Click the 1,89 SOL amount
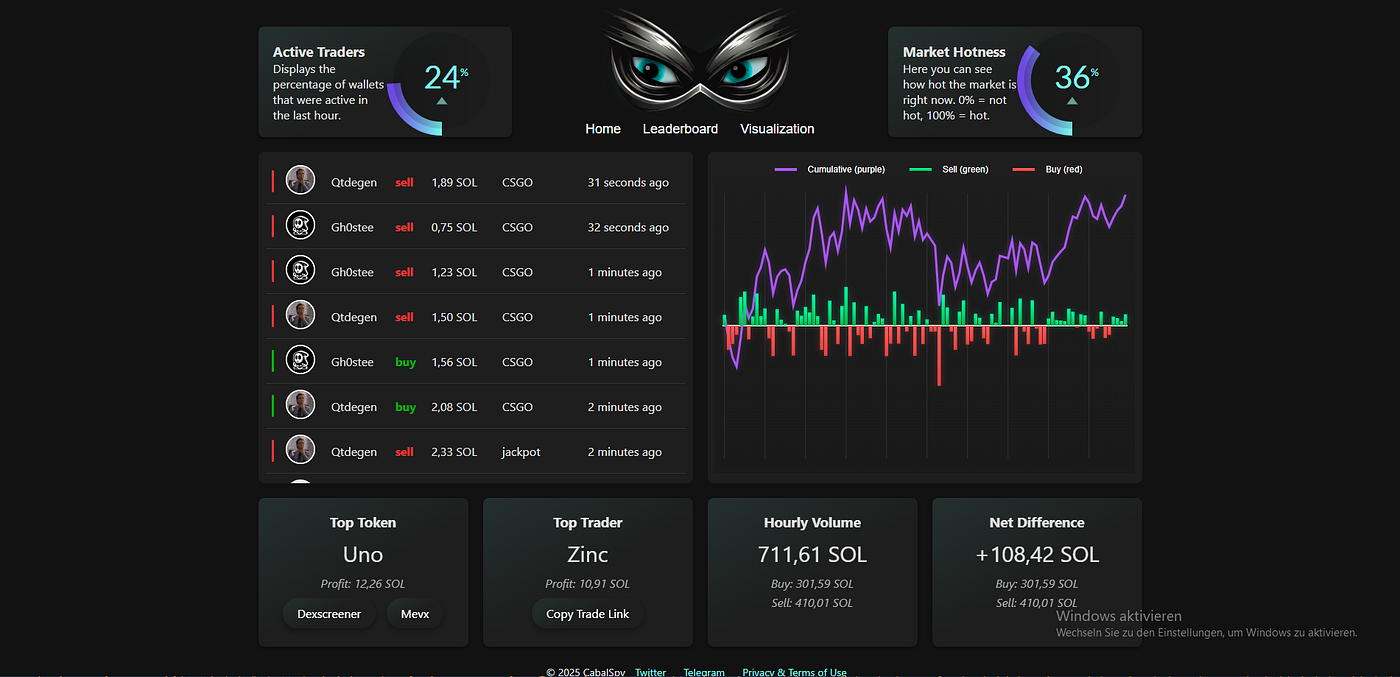1400x677 pixels. (454, 183)
